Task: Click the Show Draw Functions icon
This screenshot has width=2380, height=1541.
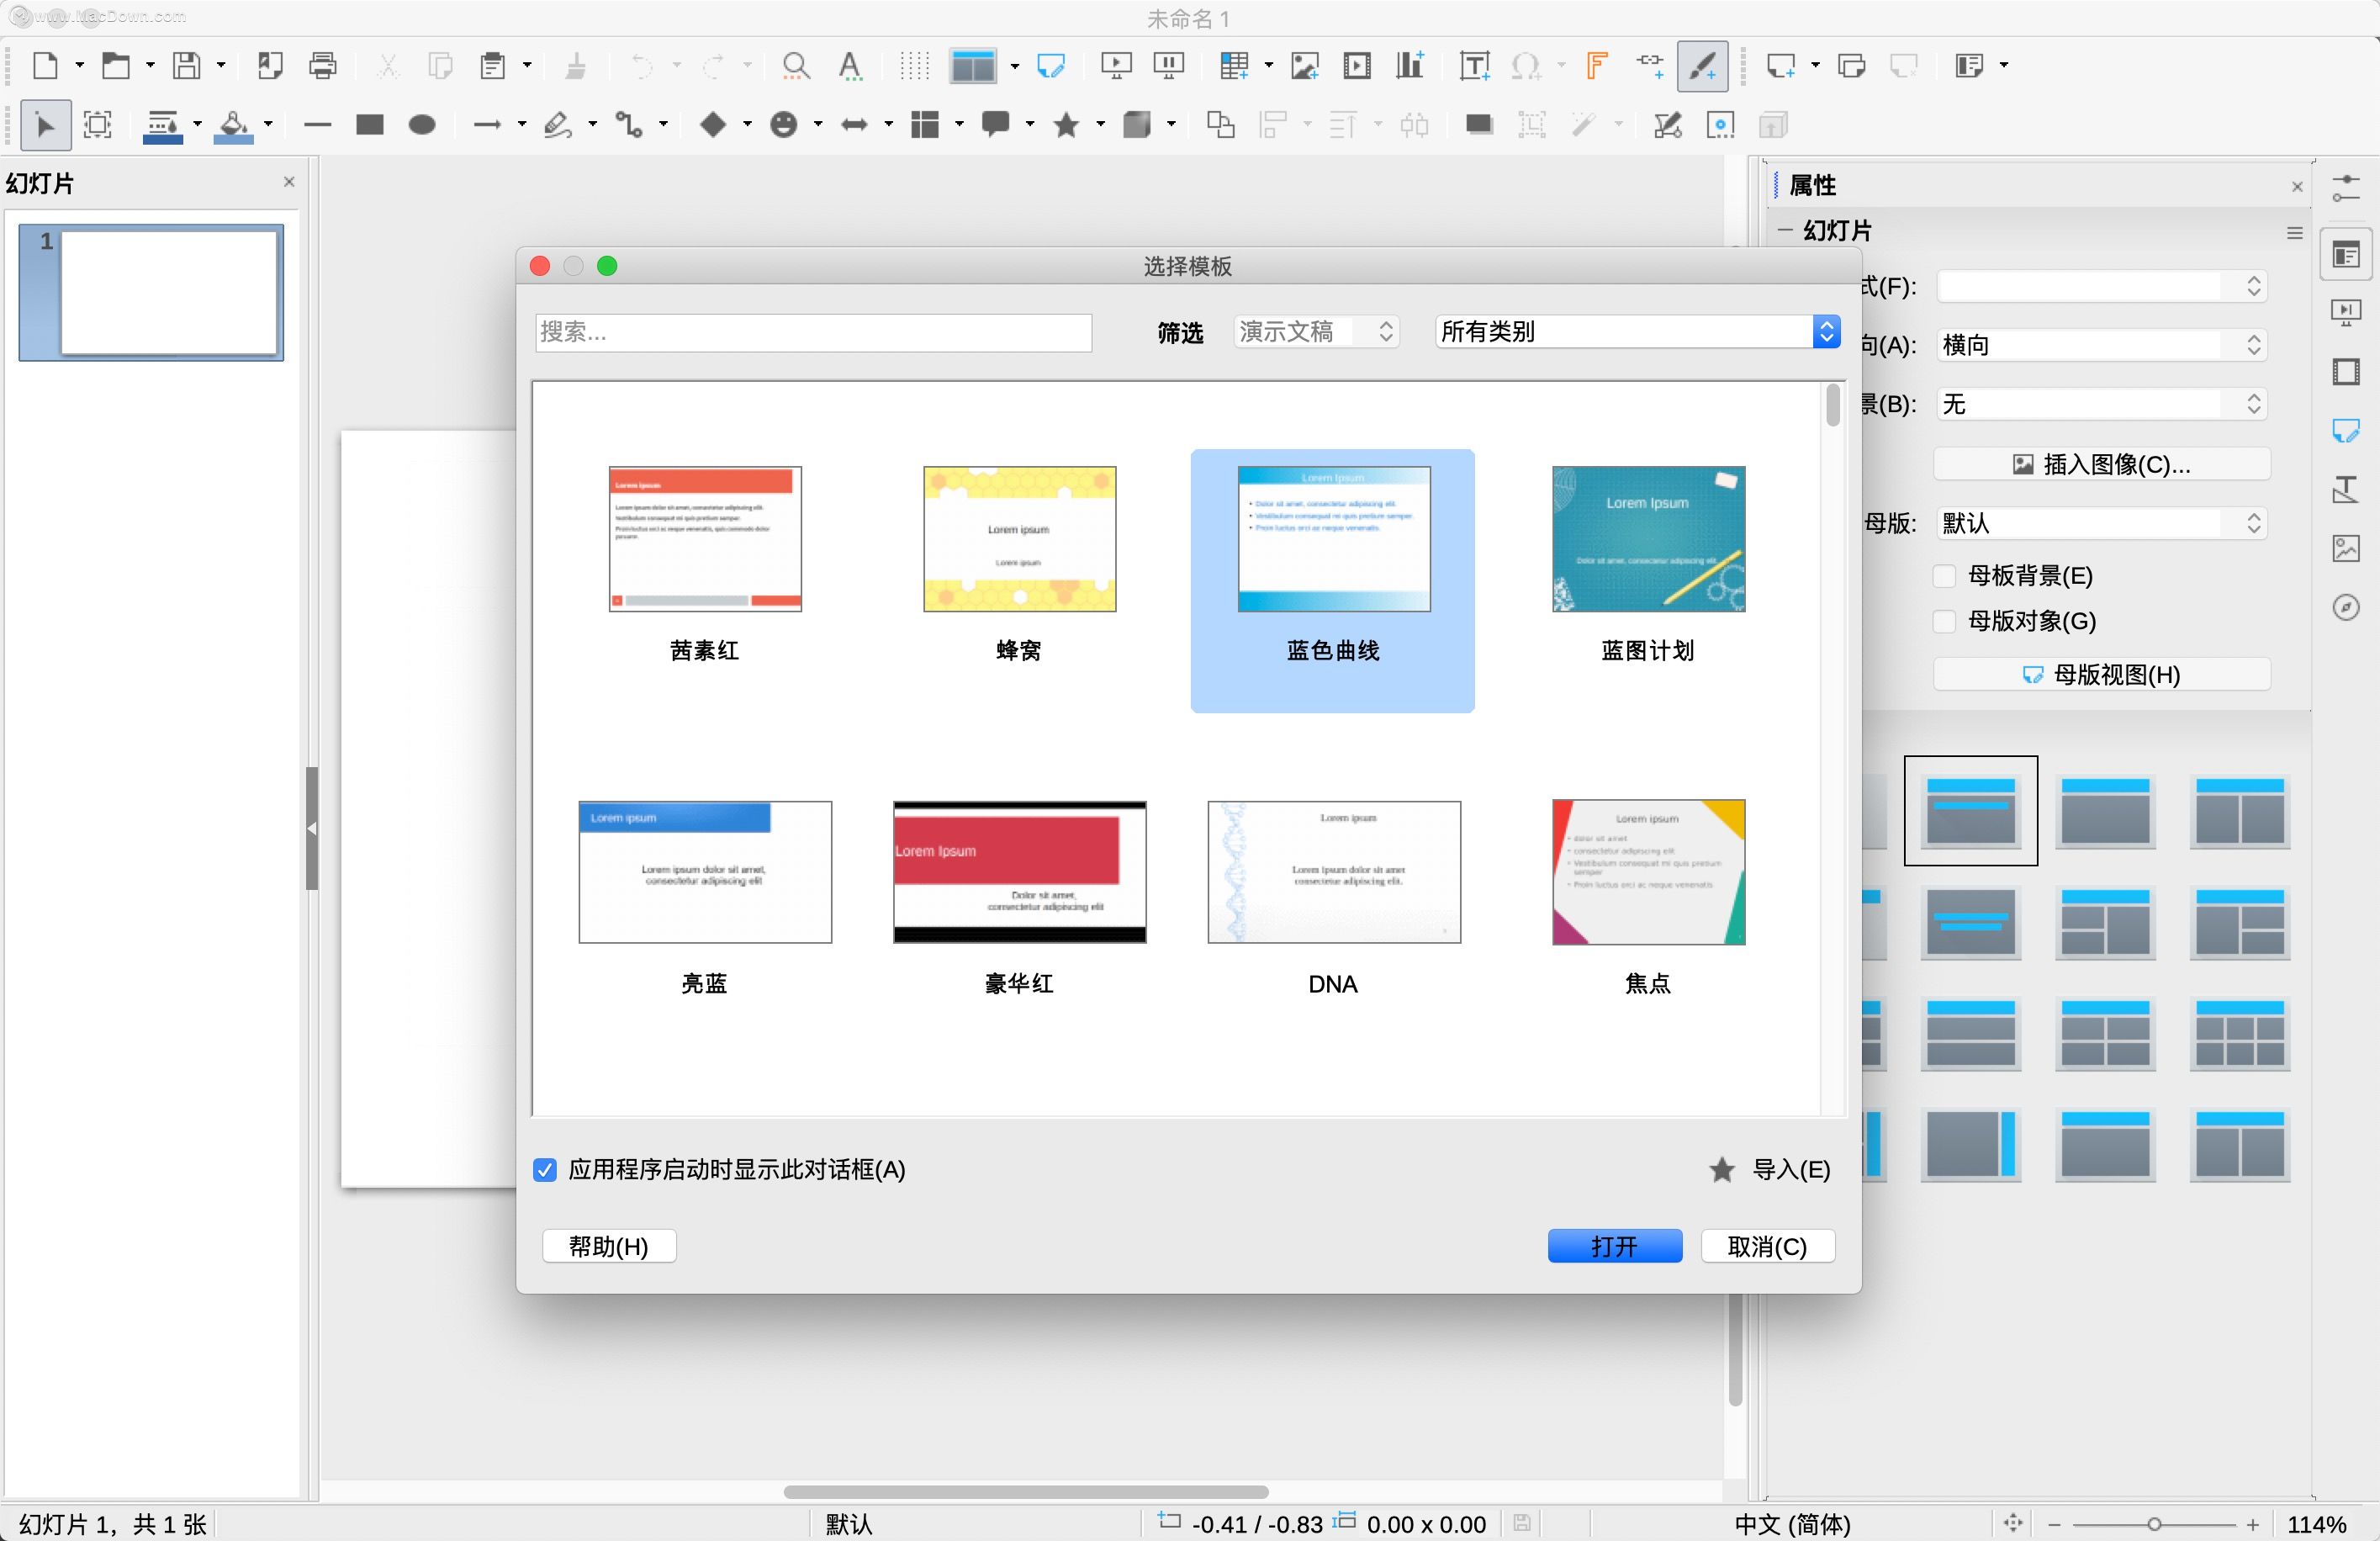Action: 1702,66
